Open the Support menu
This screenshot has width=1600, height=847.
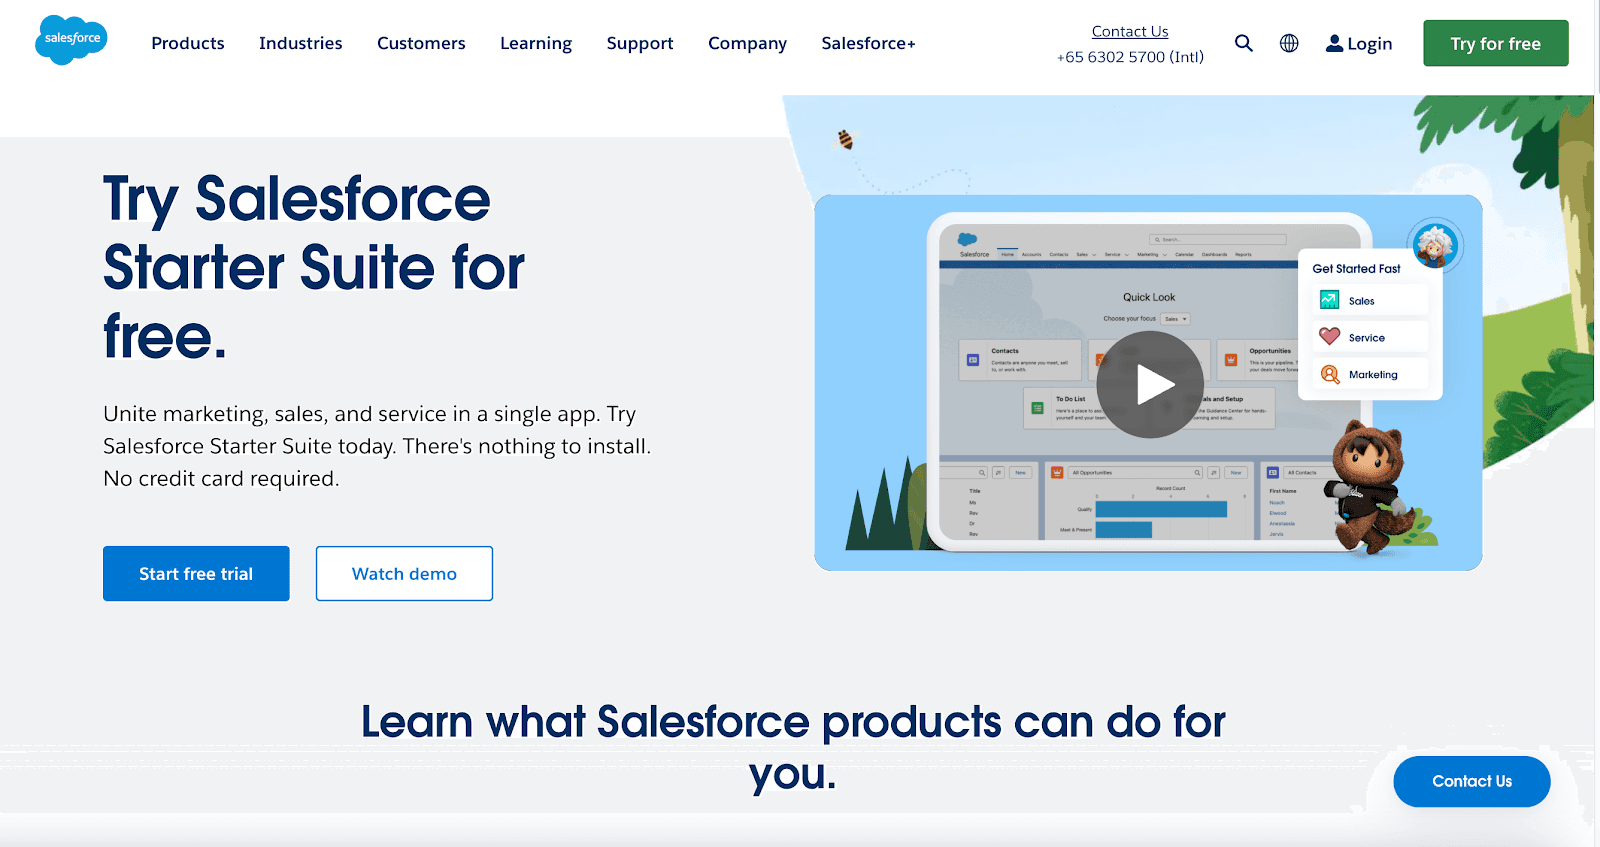[640, 43]
